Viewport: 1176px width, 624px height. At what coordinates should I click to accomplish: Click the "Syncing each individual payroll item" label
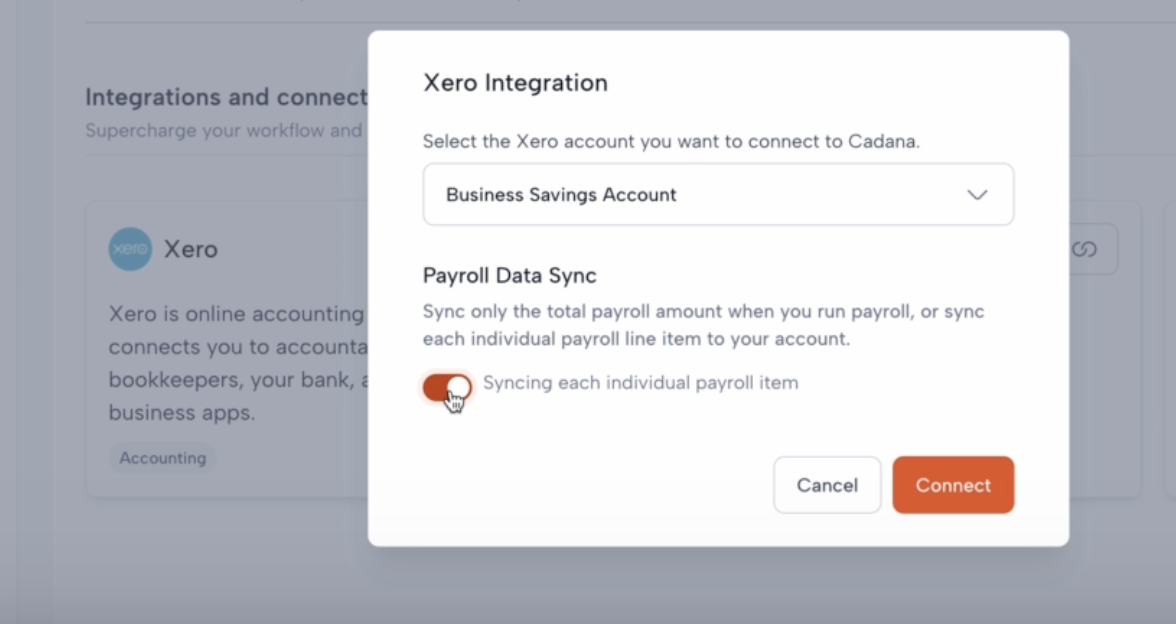[x=640, y=383]
